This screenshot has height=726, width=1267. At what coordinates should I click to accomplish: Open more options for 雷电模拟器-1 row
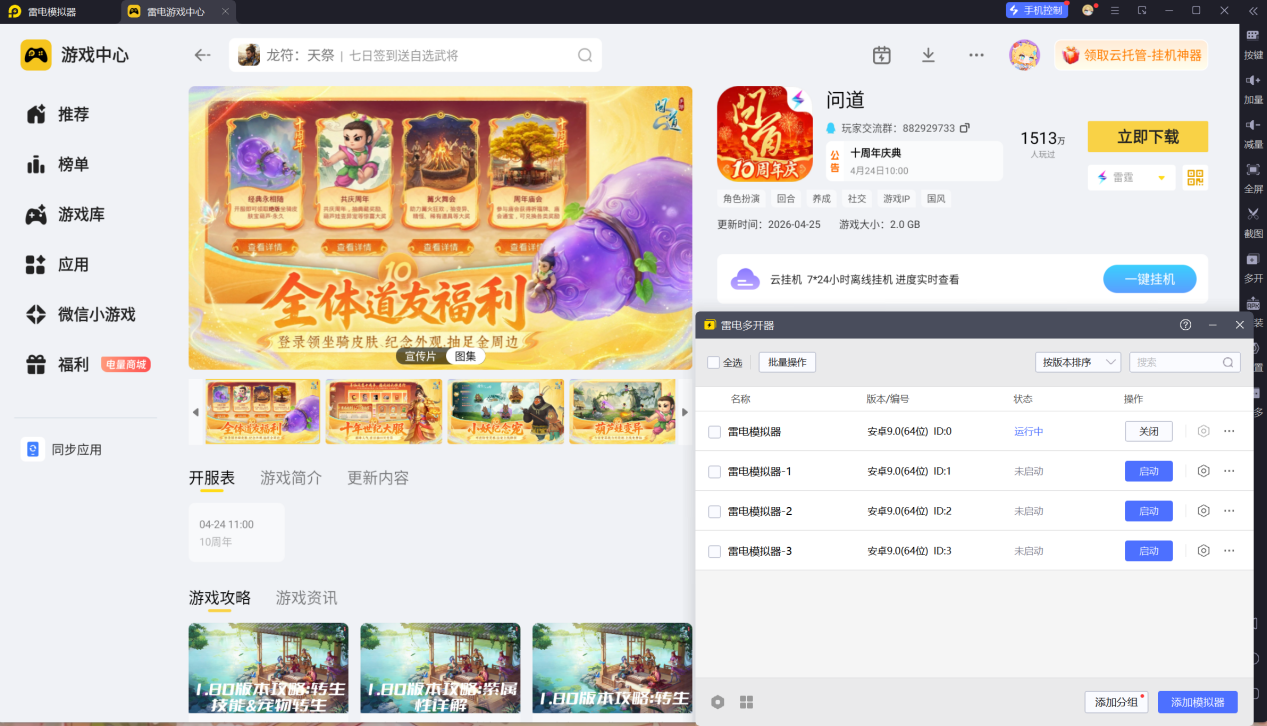(x=1230, y=471)
